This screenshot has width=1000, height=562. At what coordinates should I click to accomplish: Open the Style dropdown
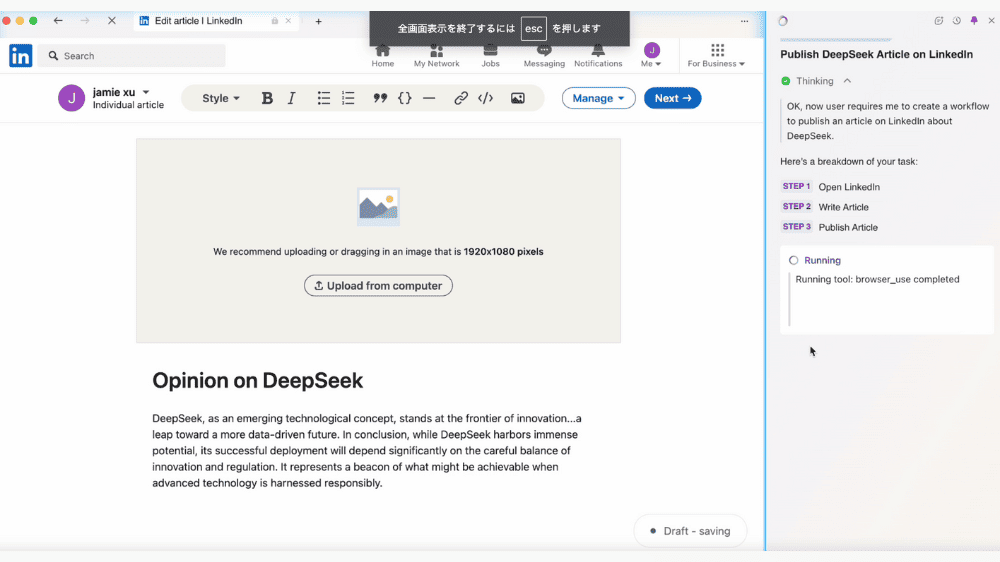point(221,98)
